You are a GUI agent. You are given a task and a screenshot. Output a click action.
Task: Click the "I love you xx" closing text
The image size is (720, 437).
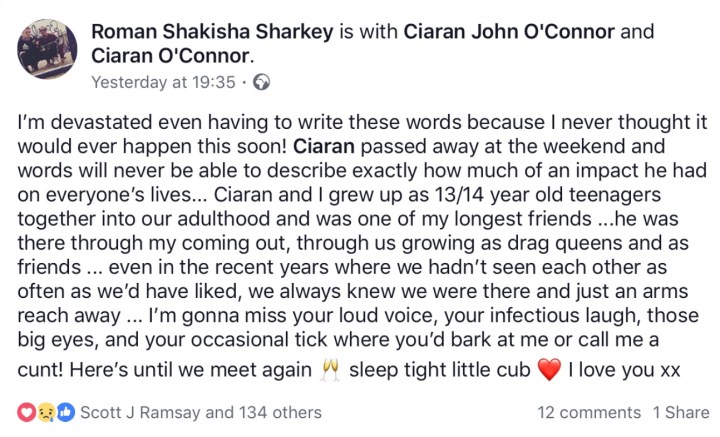click(x=625, y=370)
